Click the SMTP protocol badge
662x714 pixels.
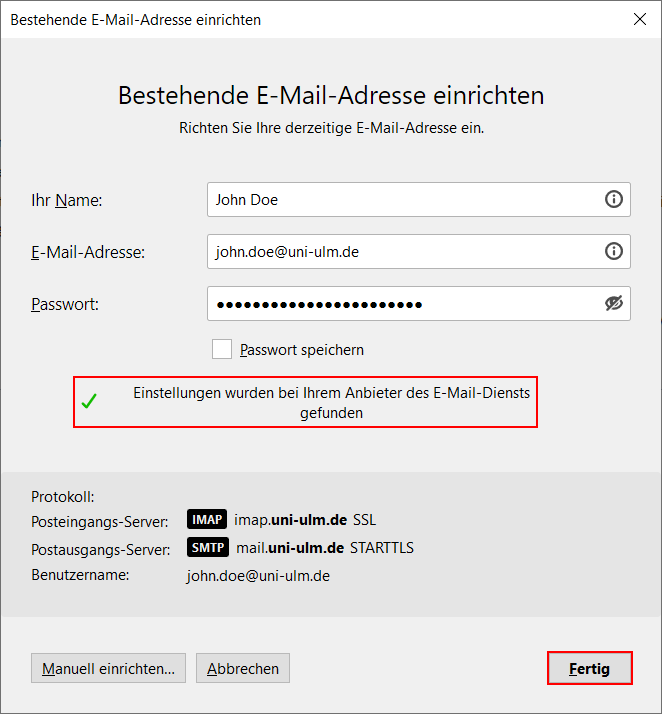pyautogui.click(x=207, y=548)
